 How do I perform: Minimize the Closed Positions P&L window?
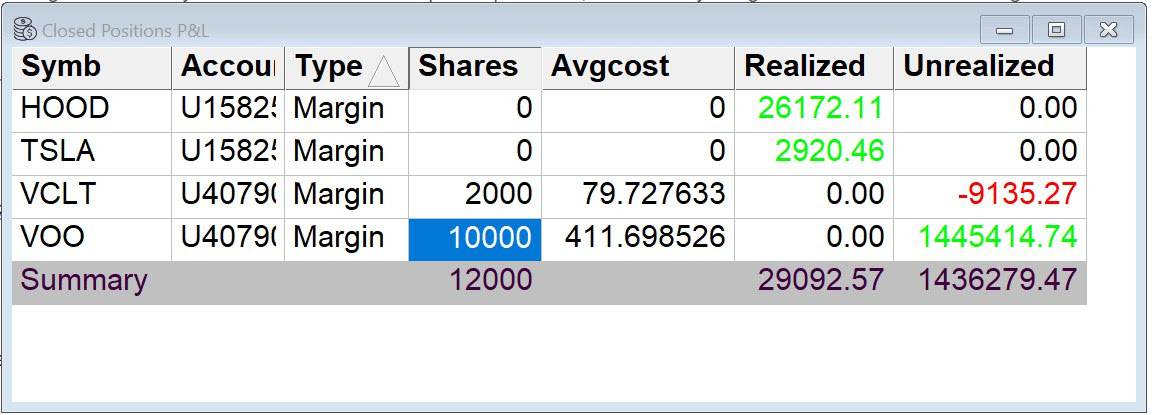click(x=1004, y=30)
